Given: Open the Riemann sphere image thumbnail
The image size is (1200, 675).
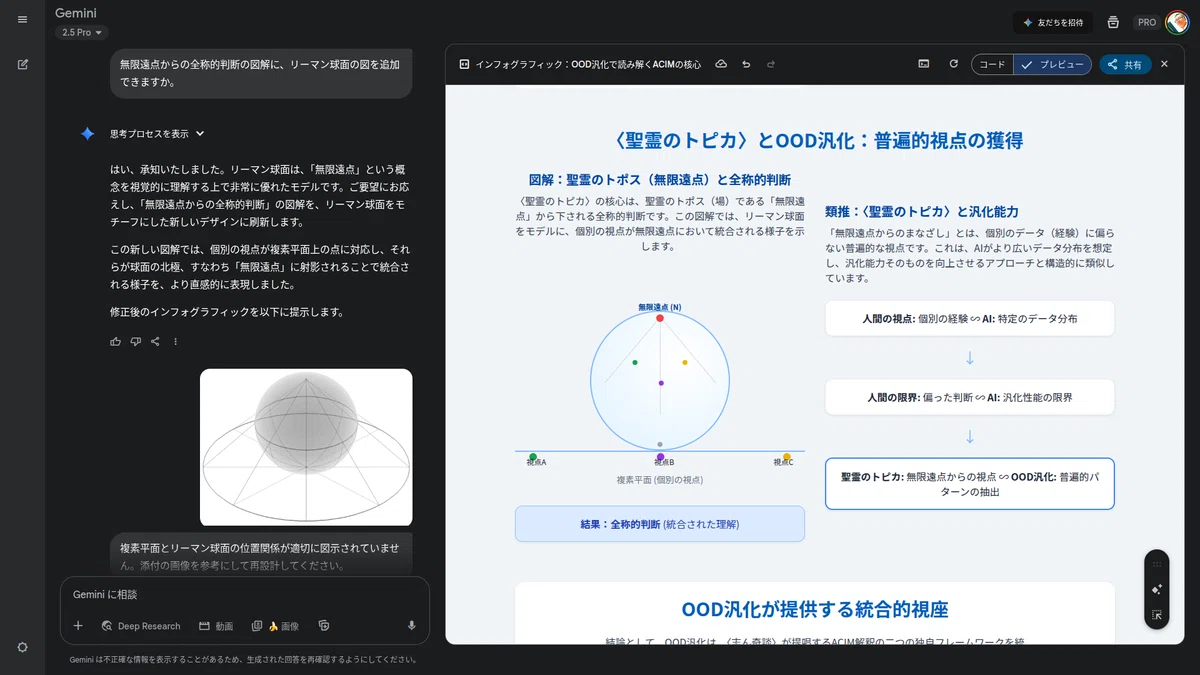Looking at the screenshot, I should (306, 447).
